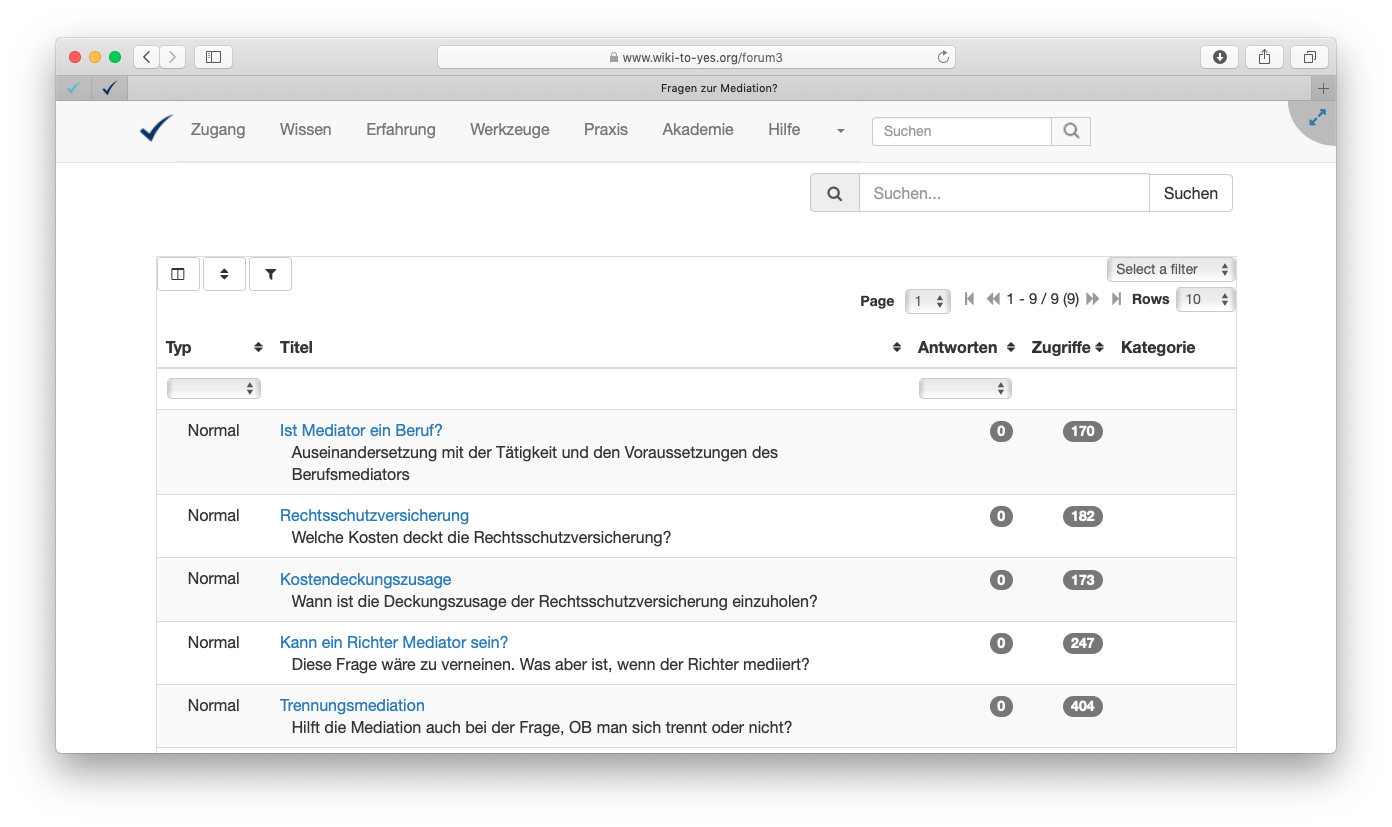Screen dimensions: 1392x827
Task: Open Safari downloads icon
Action: pos(1219,57)
